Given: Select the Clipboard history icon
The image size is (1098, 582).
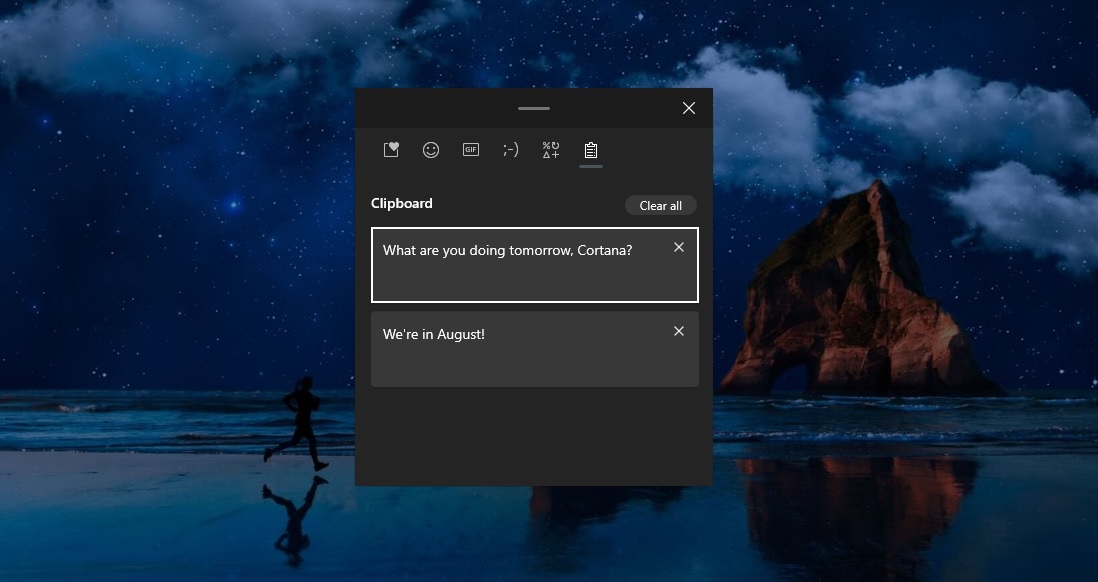Looking at the screenshot, I should [x=590, y=149].
